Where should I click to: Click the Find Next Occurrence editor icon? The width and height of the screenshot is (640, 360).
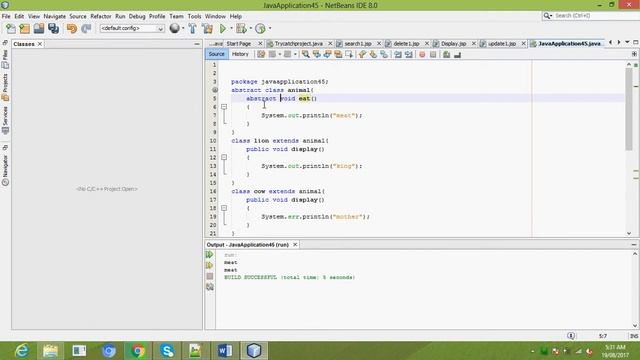[327, 54]
